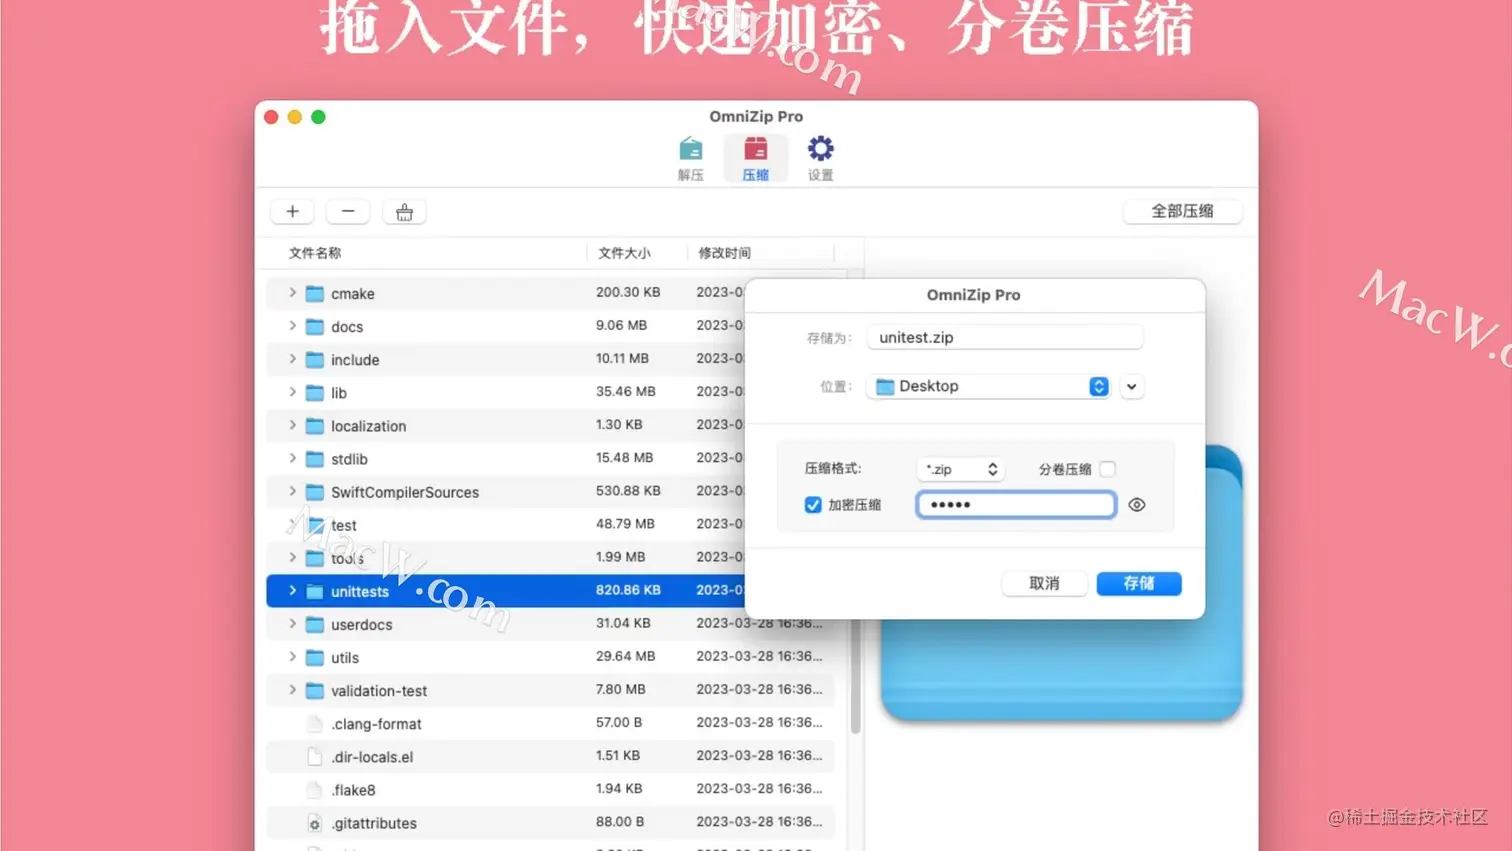
Task: Switch to the 压缩 (compress) tab
Action: (x=755, y=159)
